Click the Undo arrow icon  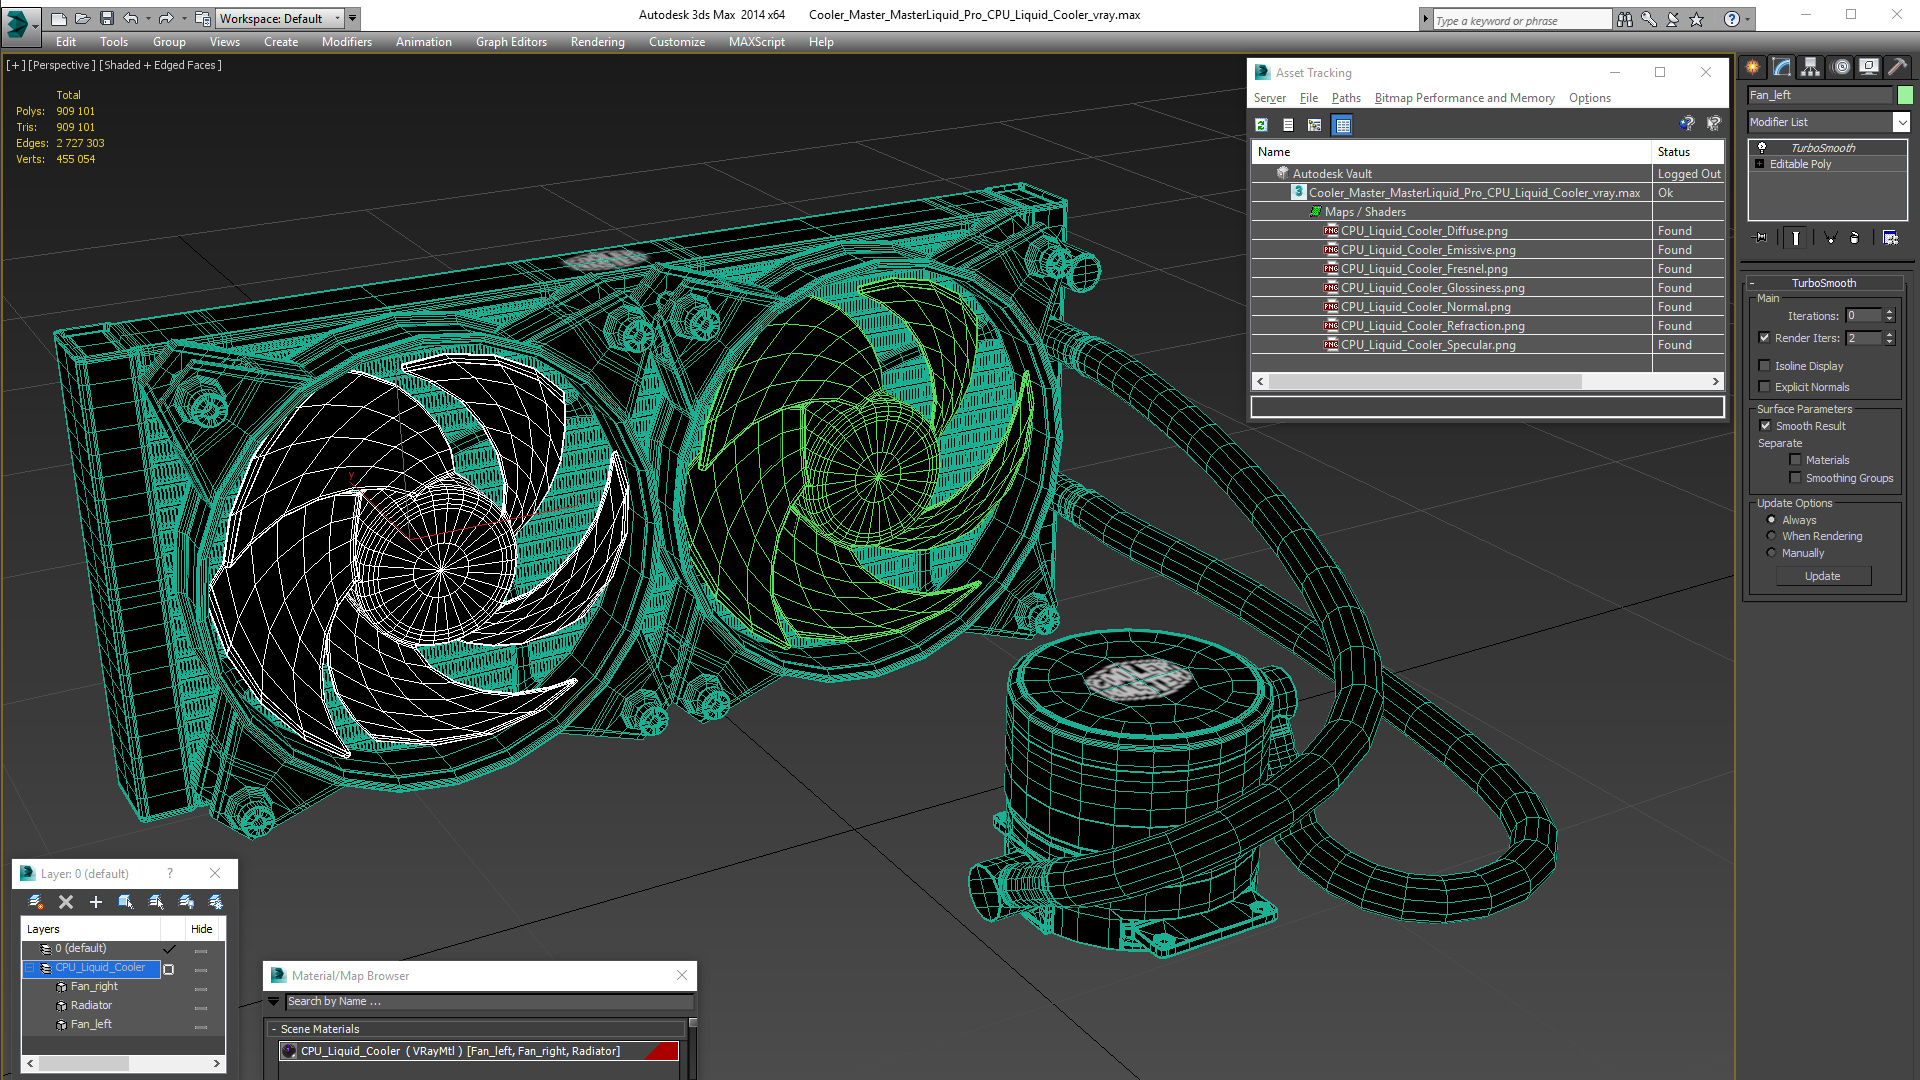pyautogui.click(x=131, y=18)
